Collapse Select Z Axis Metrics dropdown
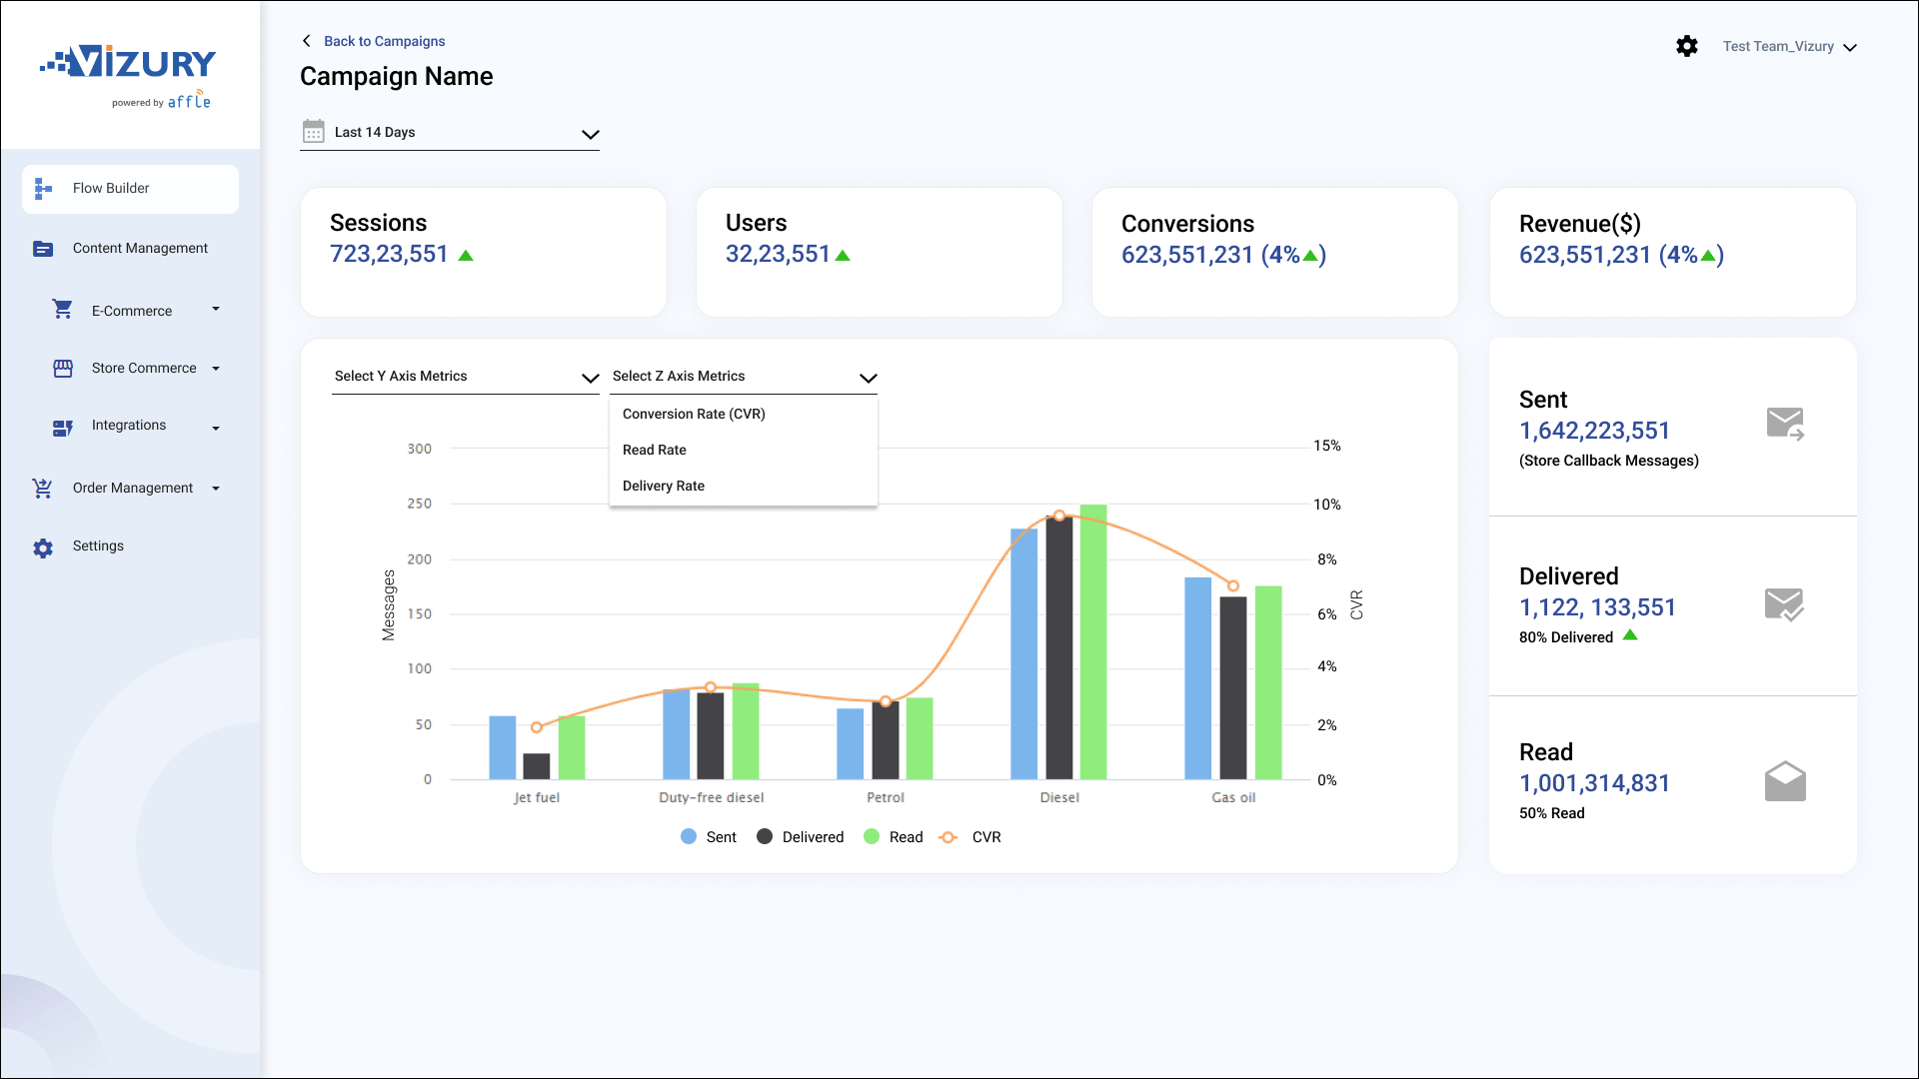 click(x=744, y=377)
